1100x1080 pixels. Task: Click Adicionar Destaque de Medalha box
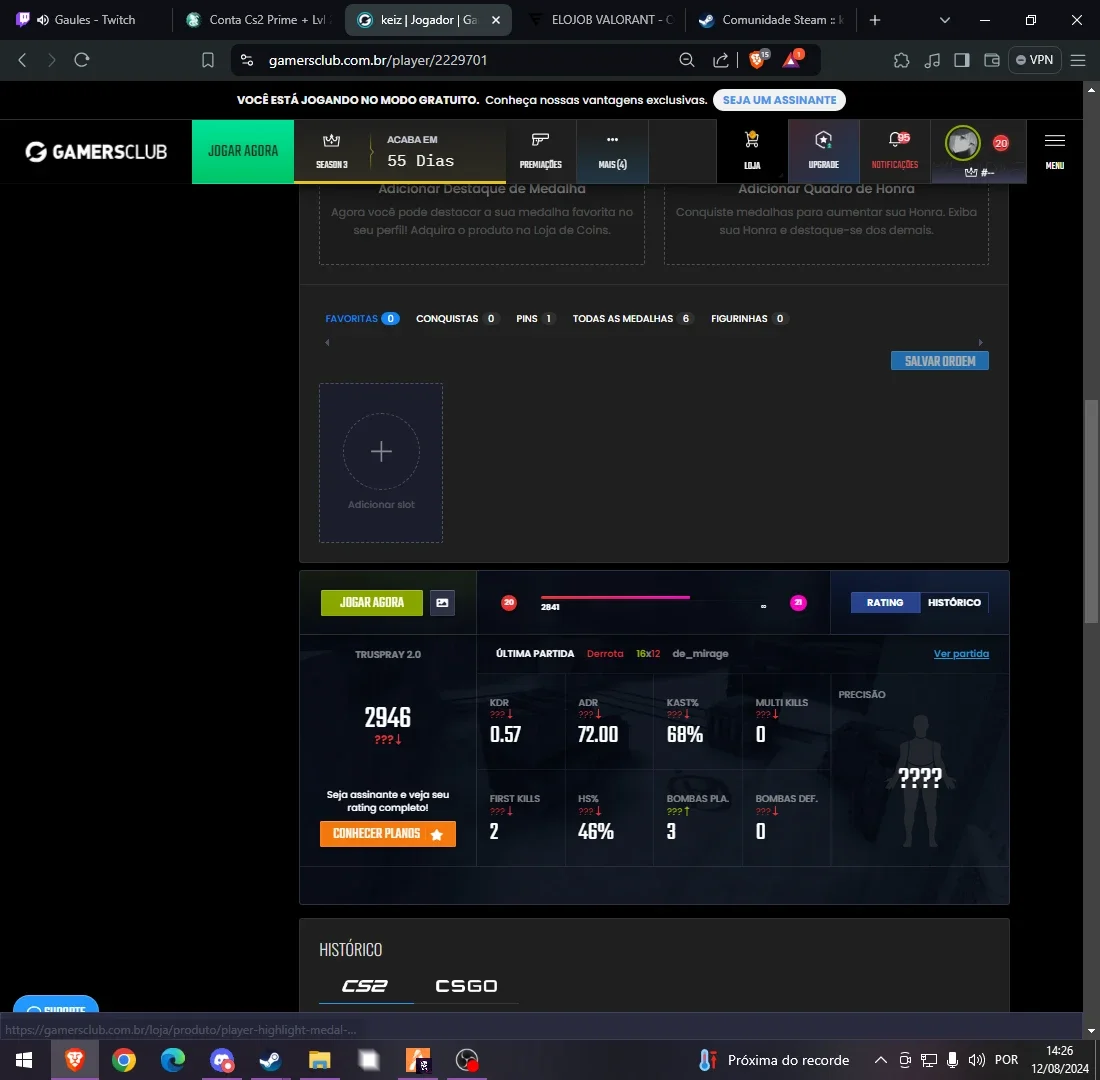[x=482, y=221]
